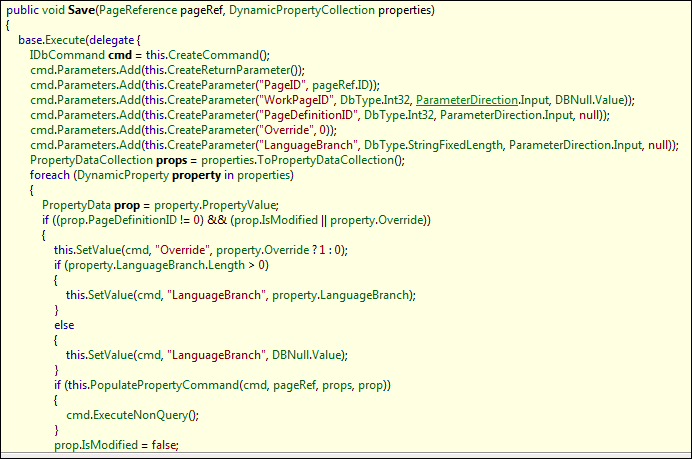Click the "WorkPageID" string literal
692x459 pixels.
click(297, 100)
